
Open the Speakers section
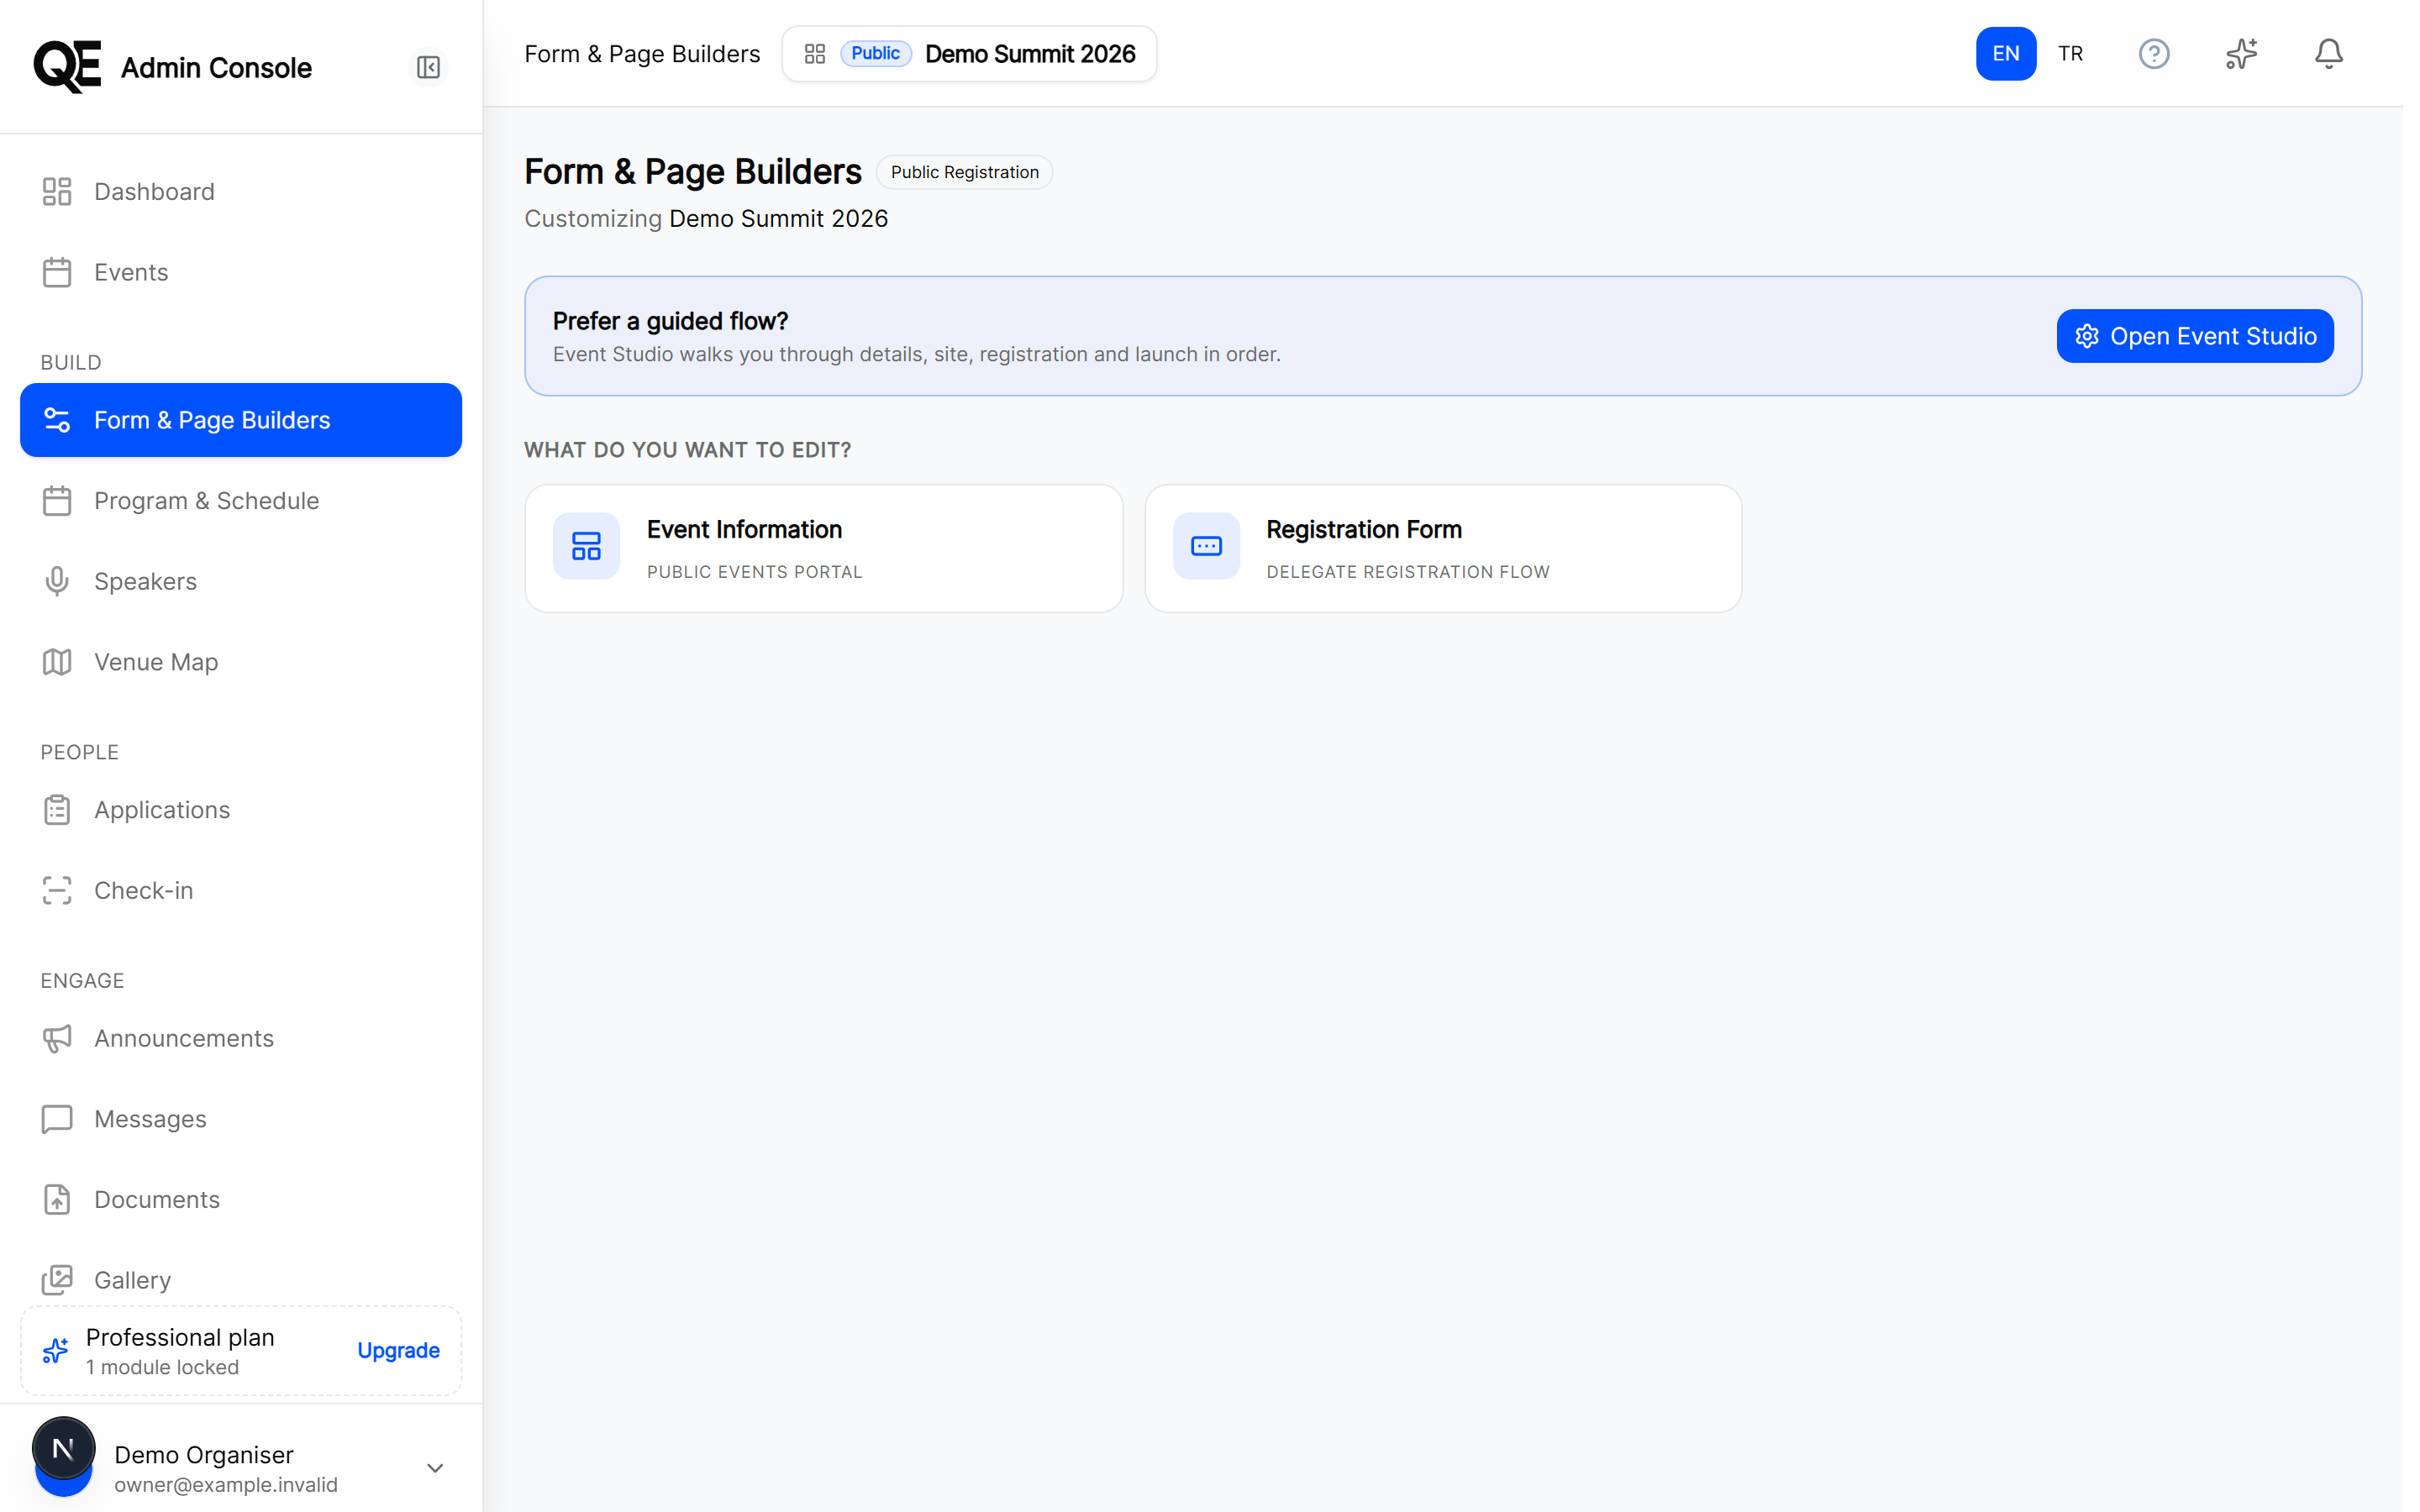click(241, 581)
